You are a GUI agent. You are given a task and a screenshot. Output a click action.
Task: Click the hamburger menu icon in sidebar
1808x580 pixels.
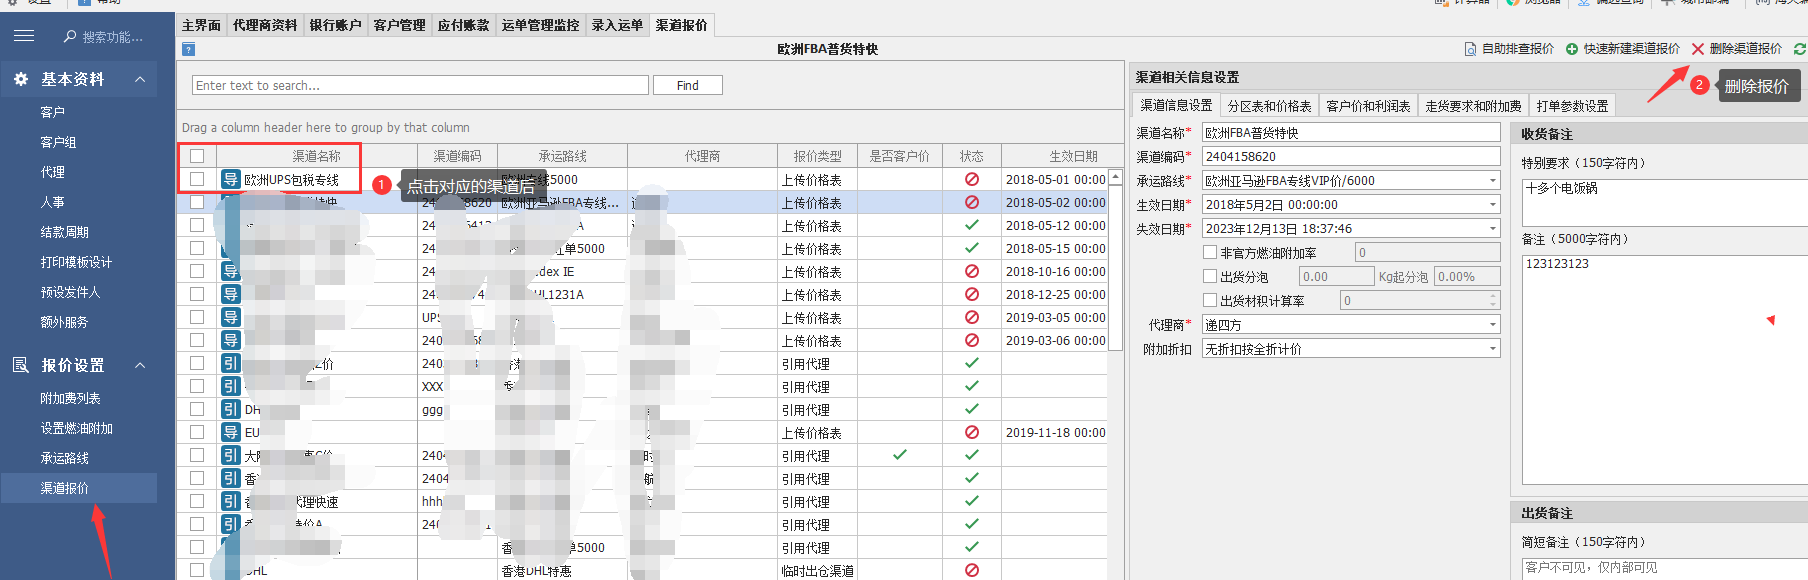click(x=24, y=36)
